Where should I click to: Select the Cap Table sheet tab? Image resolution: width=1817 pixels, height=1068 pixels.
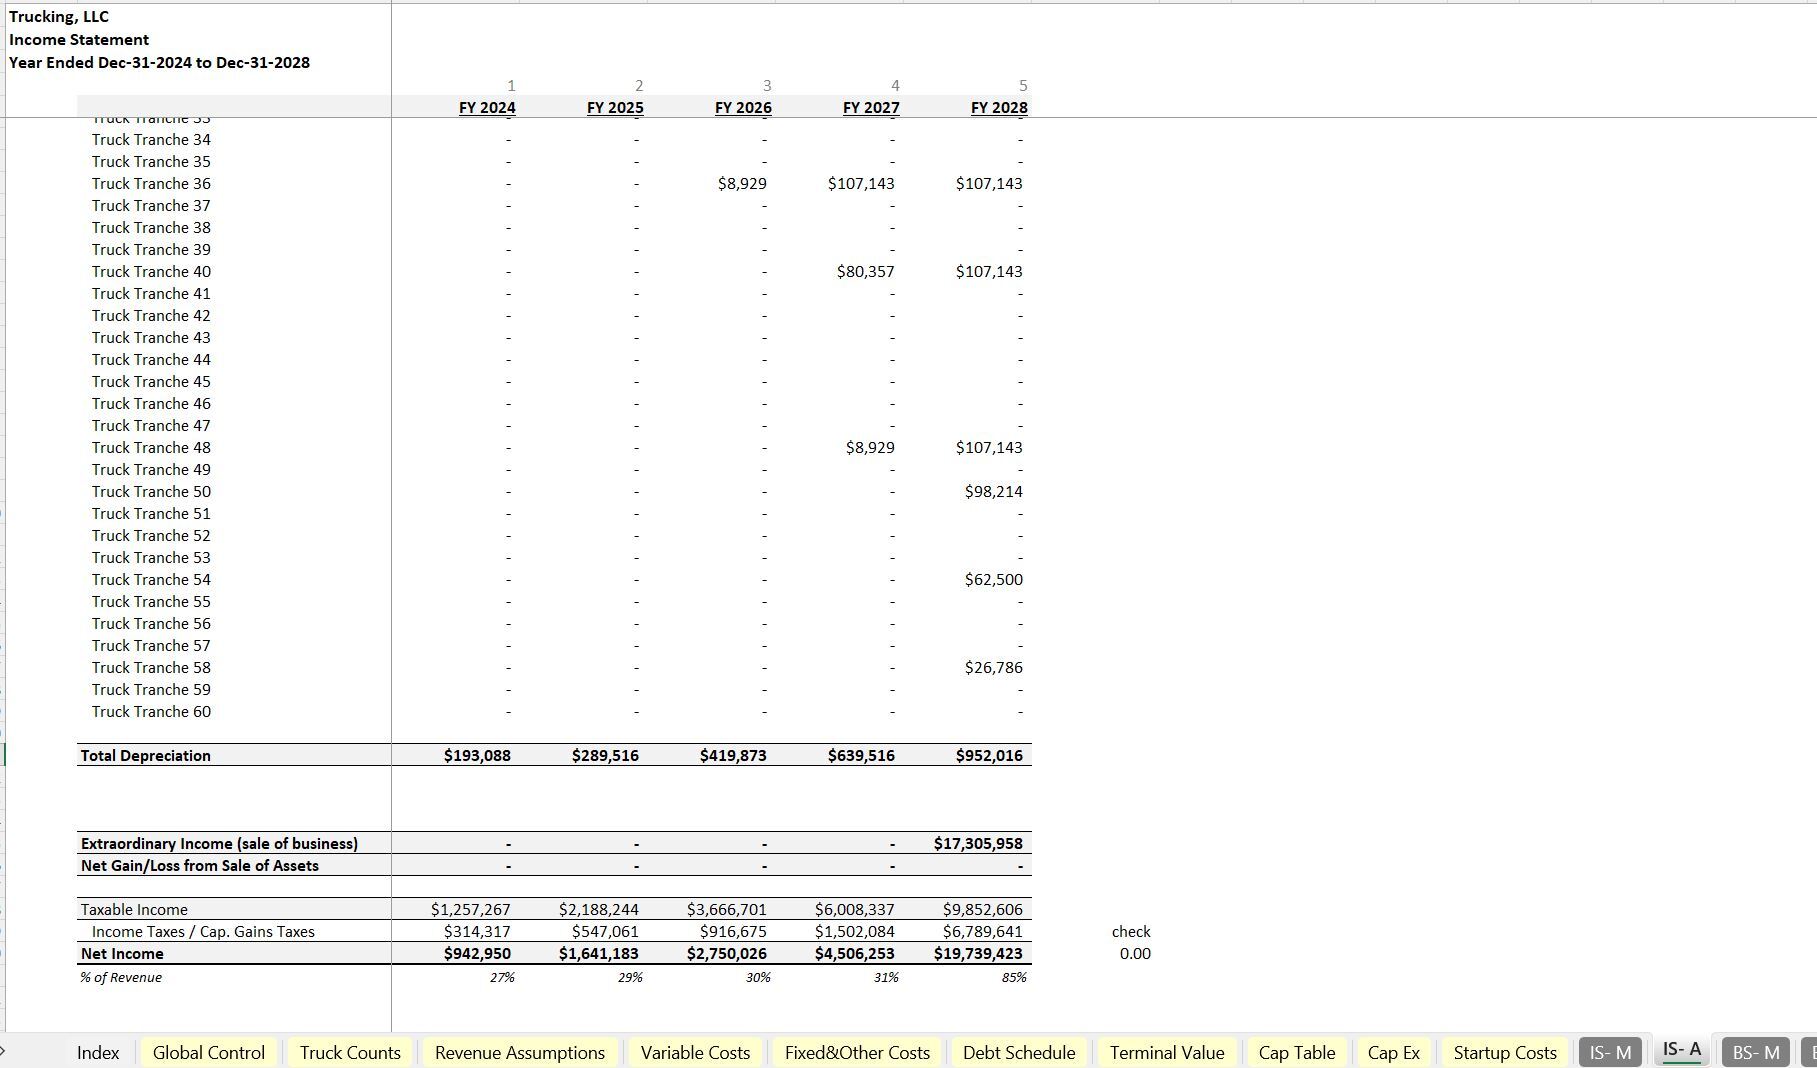tap(1296, 1052)
